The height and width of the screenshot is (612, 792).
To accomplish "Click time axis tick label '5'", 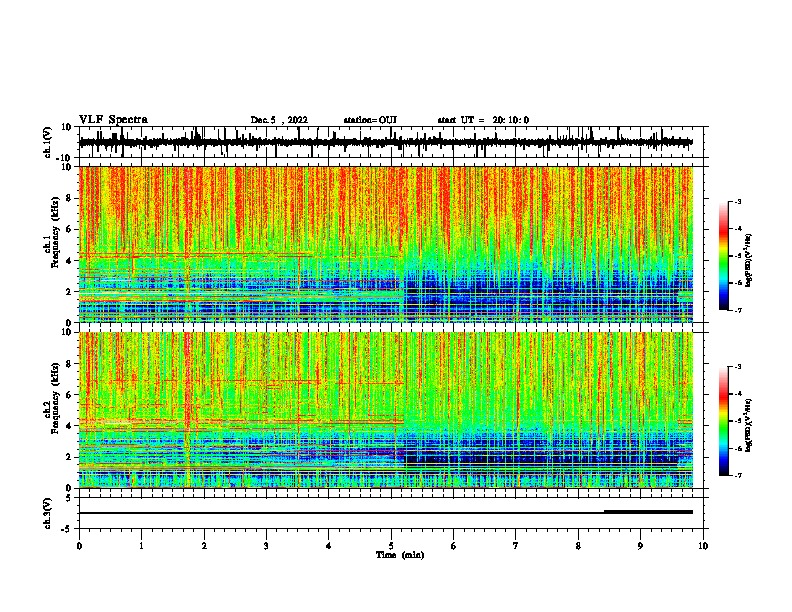I will click(391, 546).
